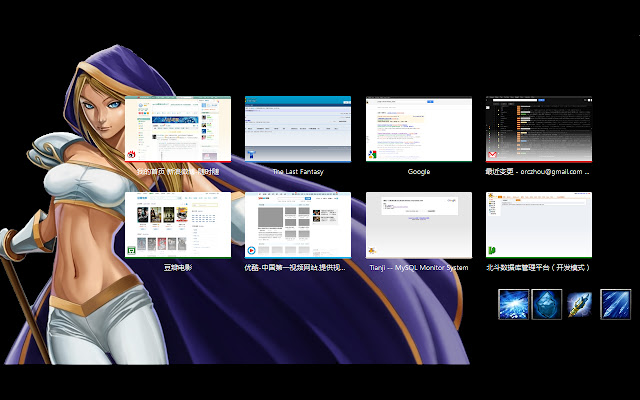Viewport: 640px width, 400px height.
Task: Click the 我的首页 新浪微博 title
Action: [x=178, y=172]
